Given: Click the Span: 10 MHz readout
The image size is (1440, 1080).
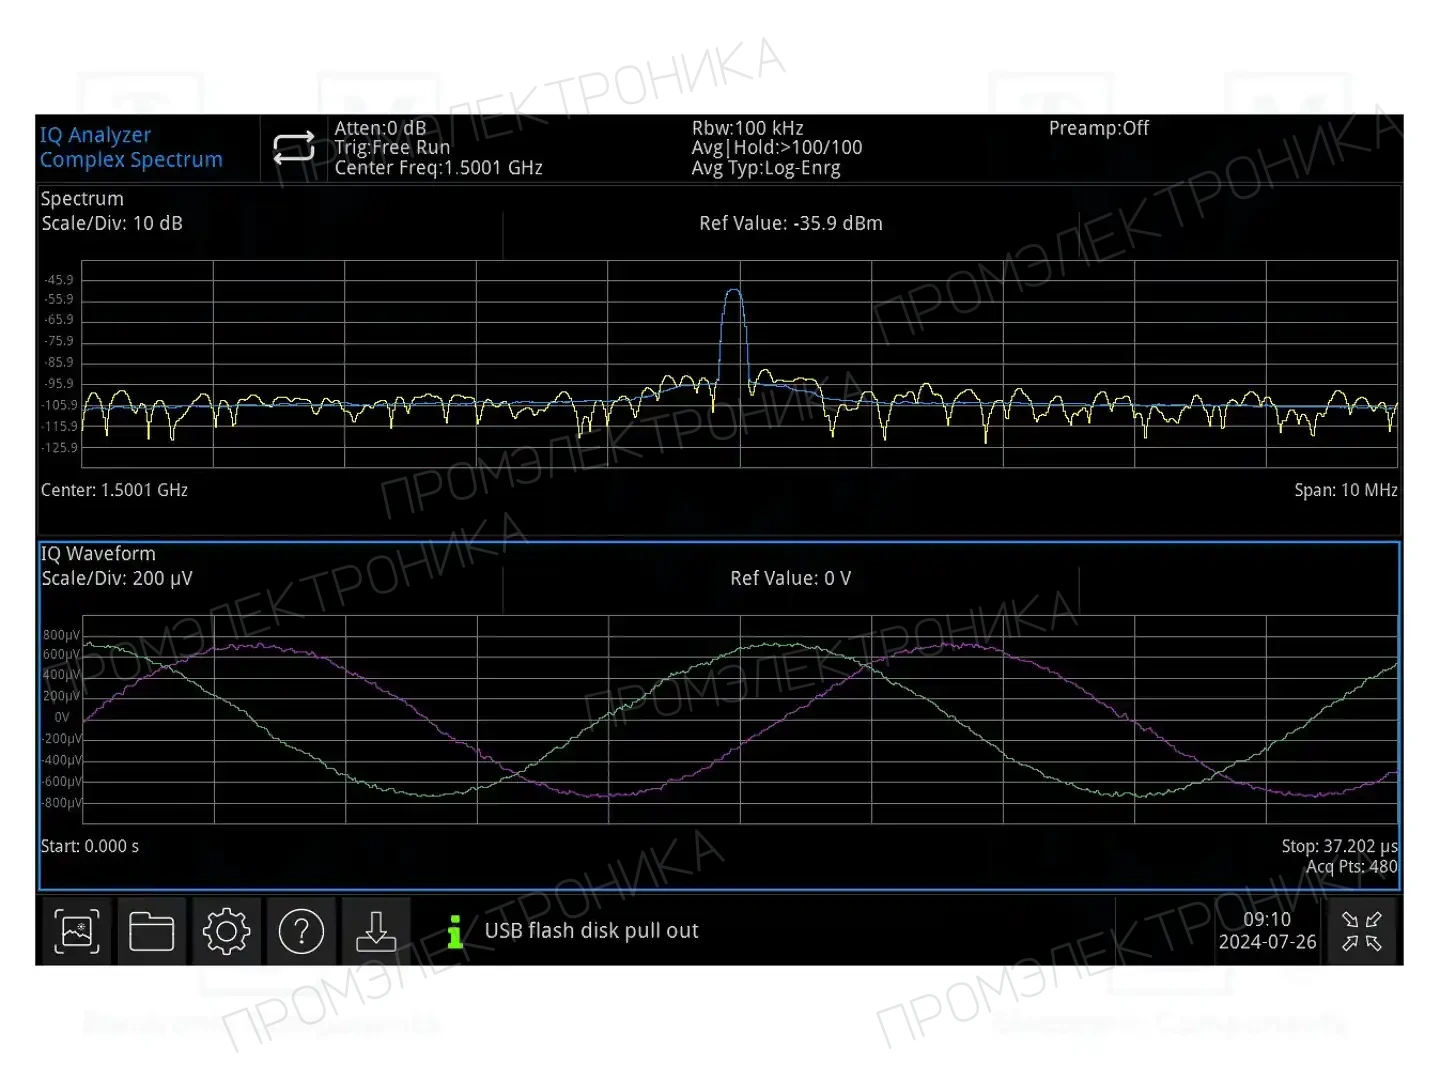Looking at the screenshot, I should point(1345,490).
